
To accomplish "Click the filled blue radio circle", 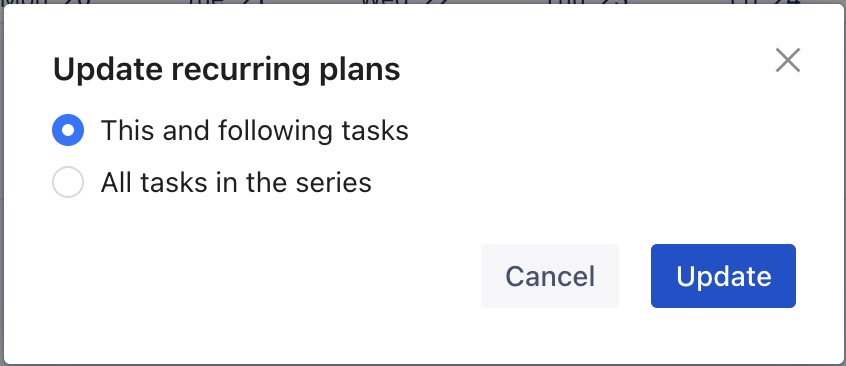I will (x=68, y=130).
